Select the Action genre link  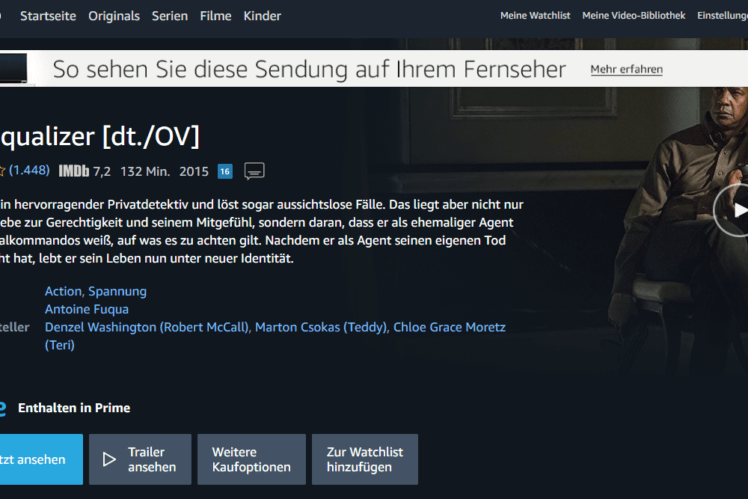[x=63, y=291]
